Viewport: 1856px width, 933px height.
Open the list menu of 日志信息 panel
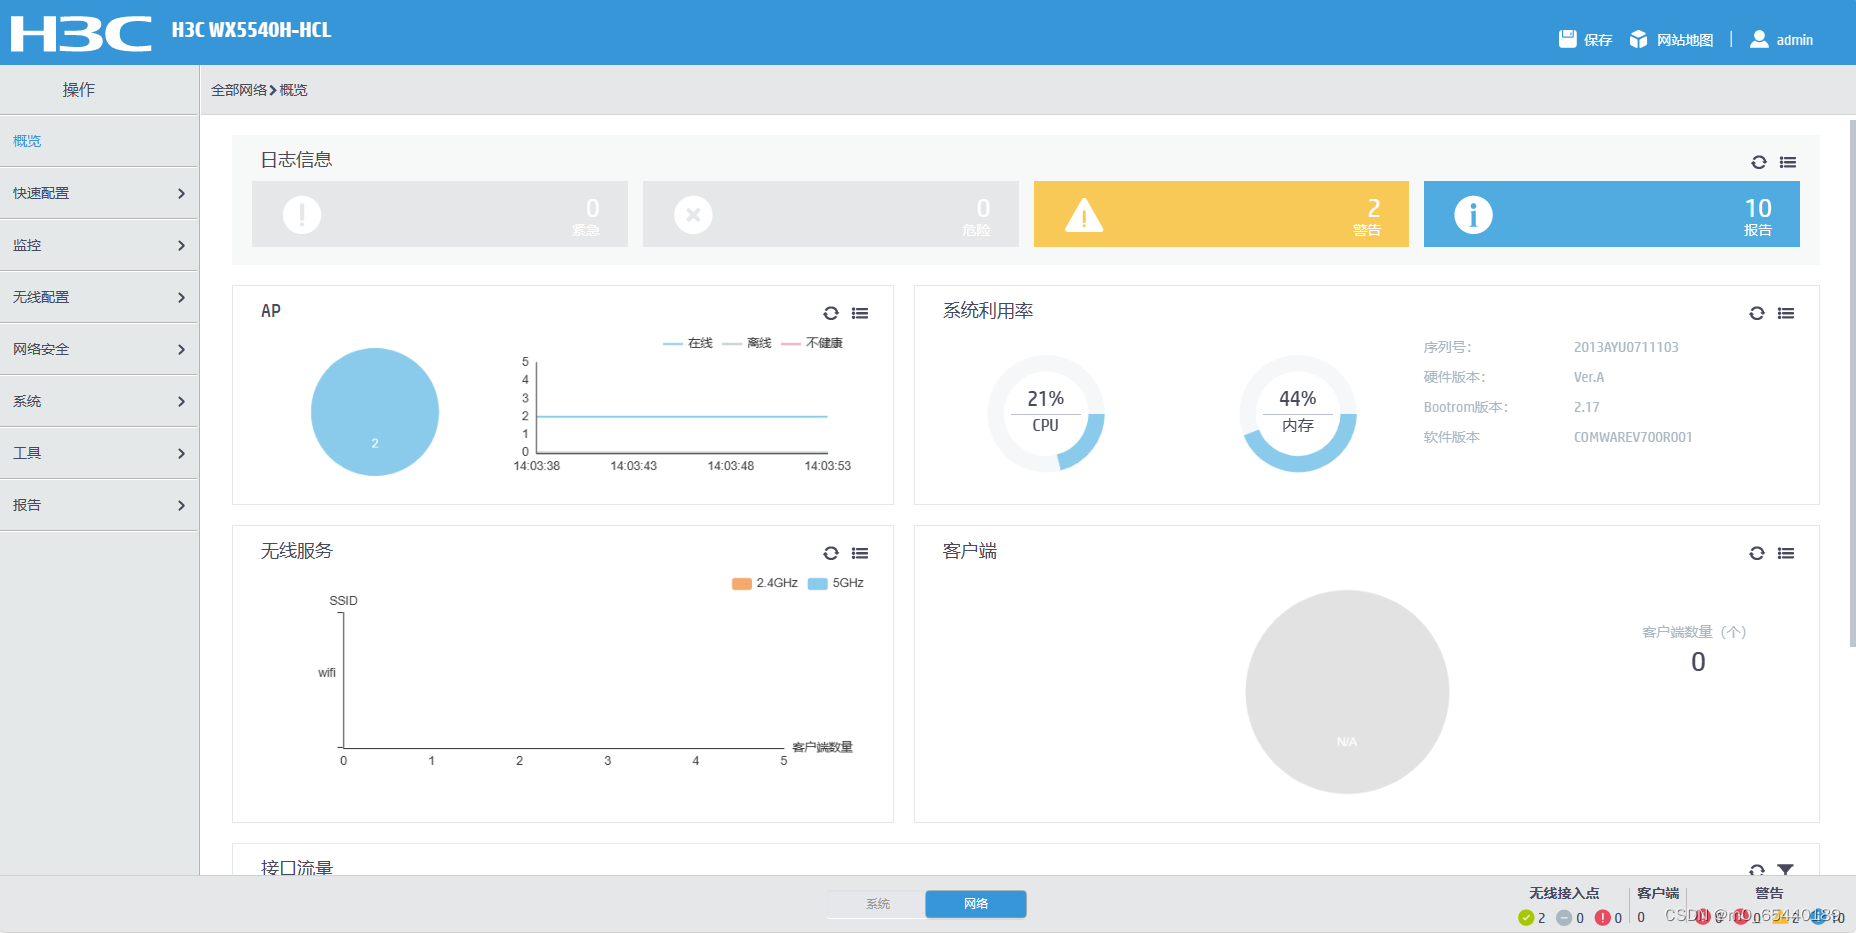pyautogui.click(x=1788, y=162)
